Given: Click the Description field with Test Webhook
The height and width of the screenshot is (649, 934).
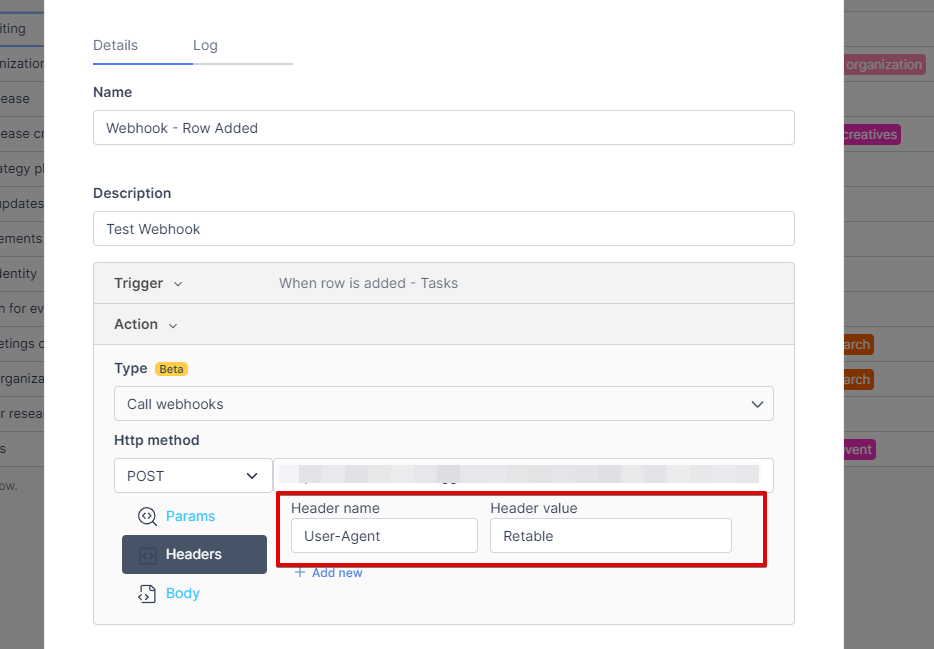Looking at the screenshot, I should pos(443,229).
